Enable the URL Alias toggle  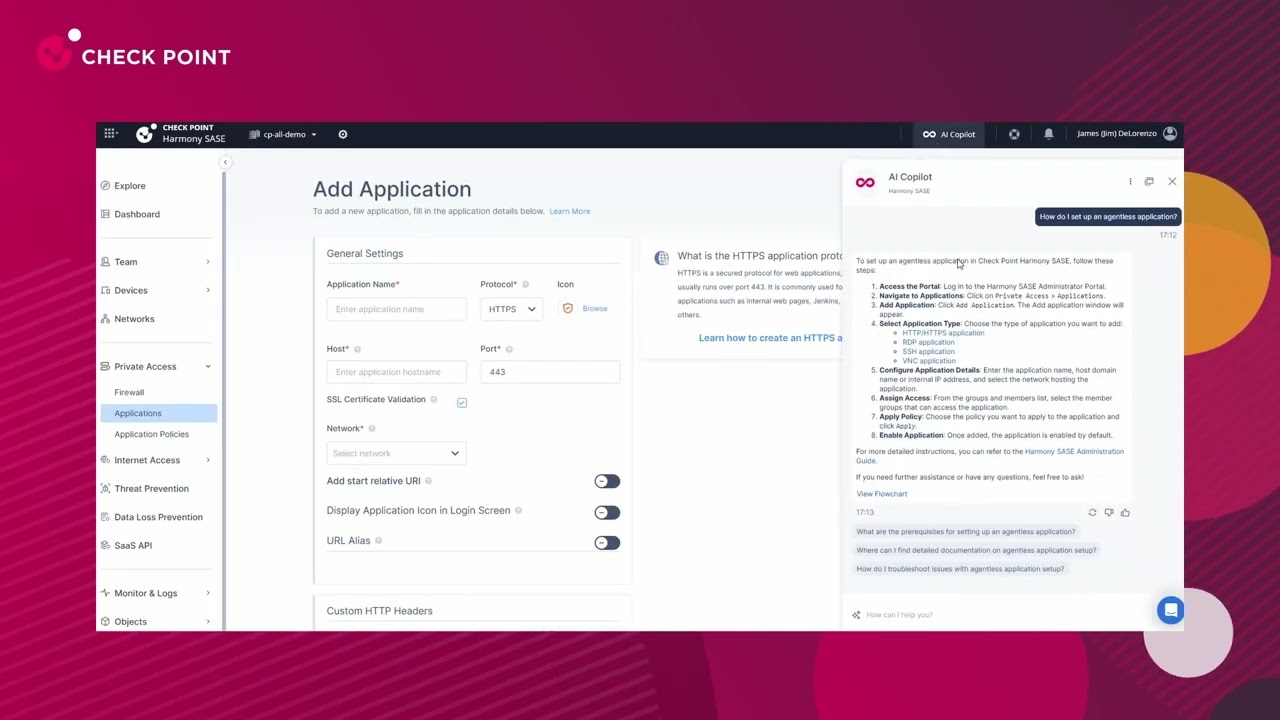click(607, 542)
